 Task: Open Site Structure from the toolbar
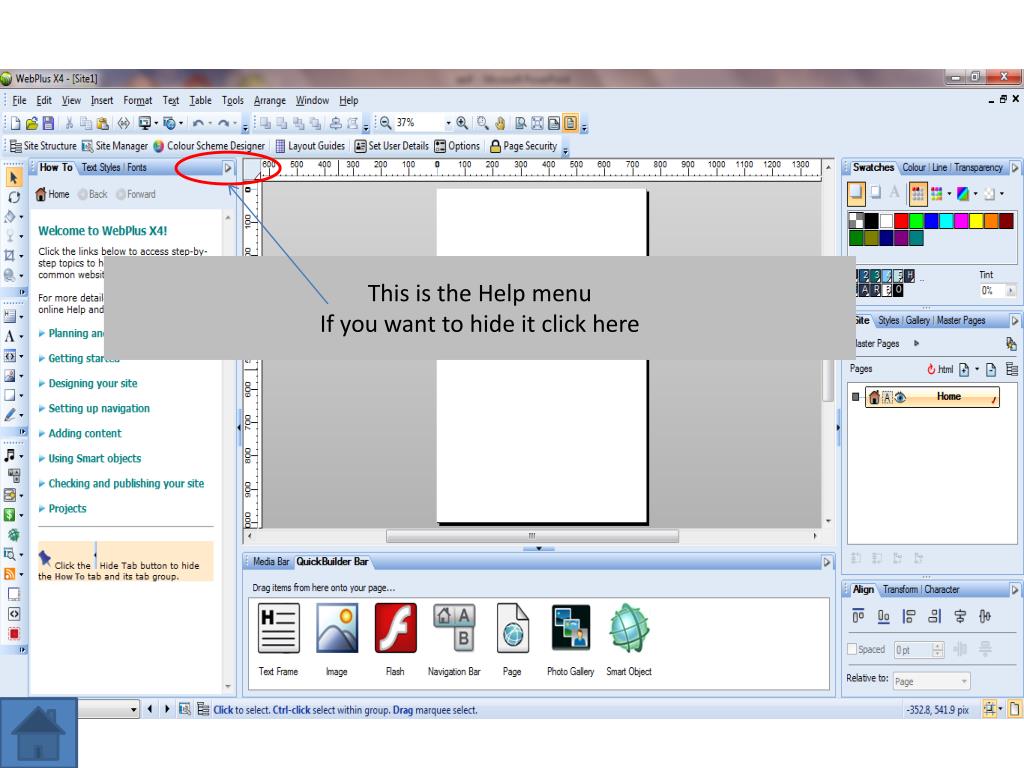point(43,146)
